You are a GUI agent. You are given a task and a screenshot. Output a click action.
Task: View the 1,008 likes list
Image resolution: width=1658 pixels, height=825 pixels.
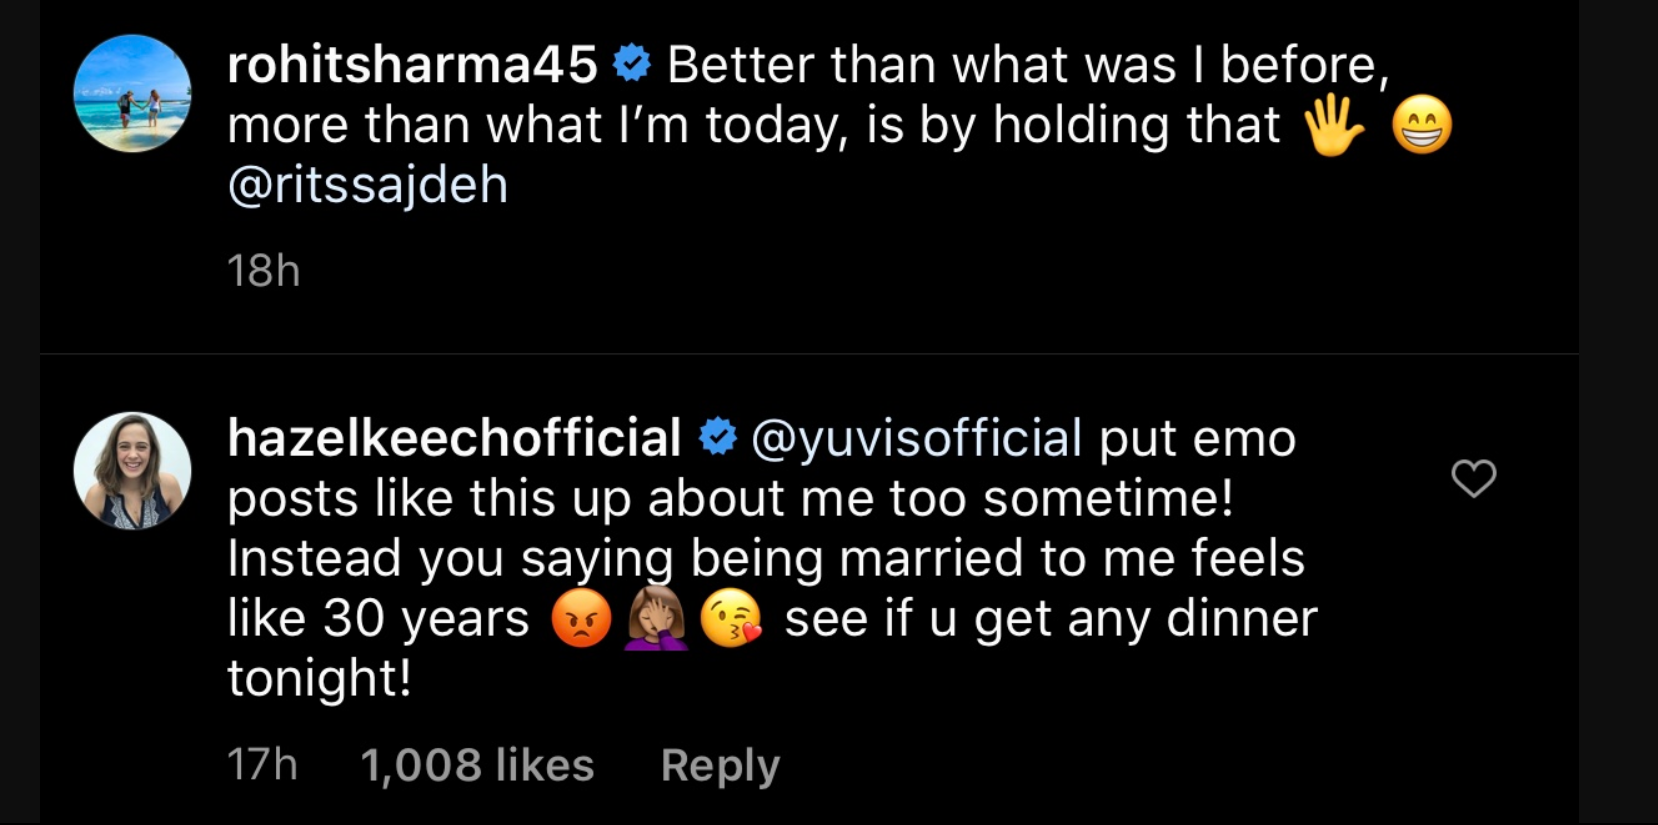(x=477, y=765)
